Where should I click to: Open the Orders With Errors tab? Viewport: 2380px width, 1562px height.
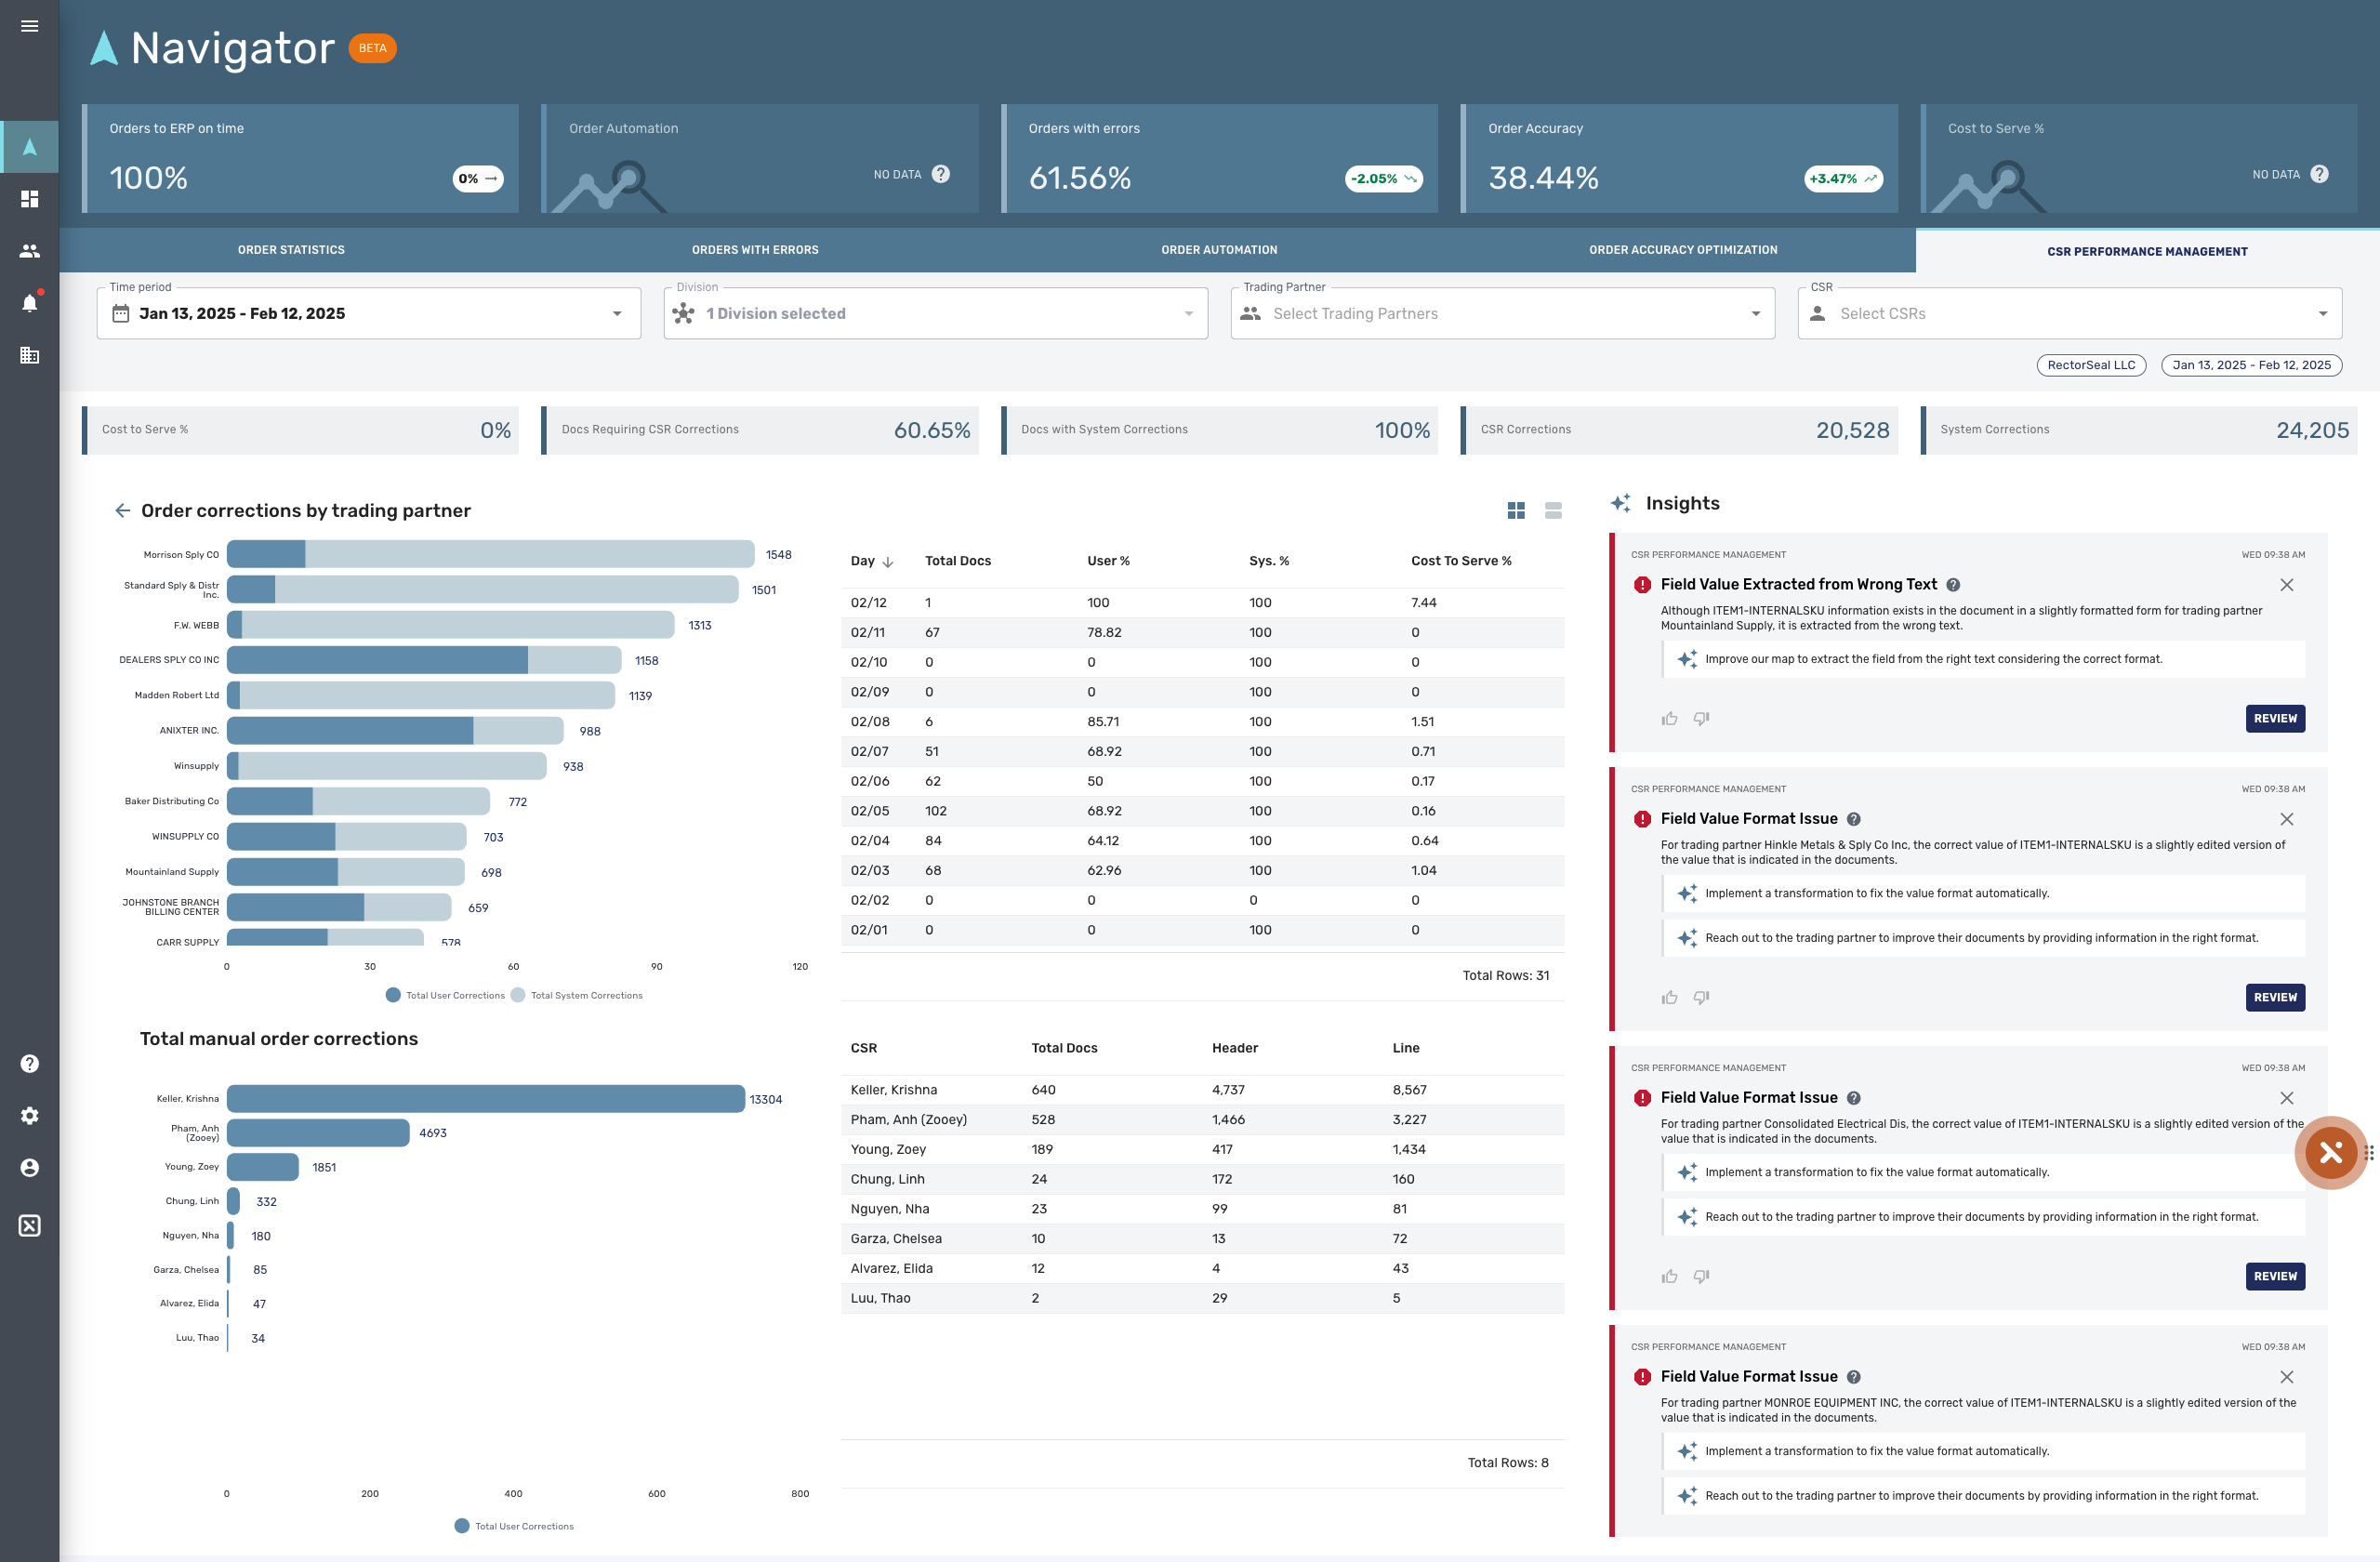(x=755, y=250)
